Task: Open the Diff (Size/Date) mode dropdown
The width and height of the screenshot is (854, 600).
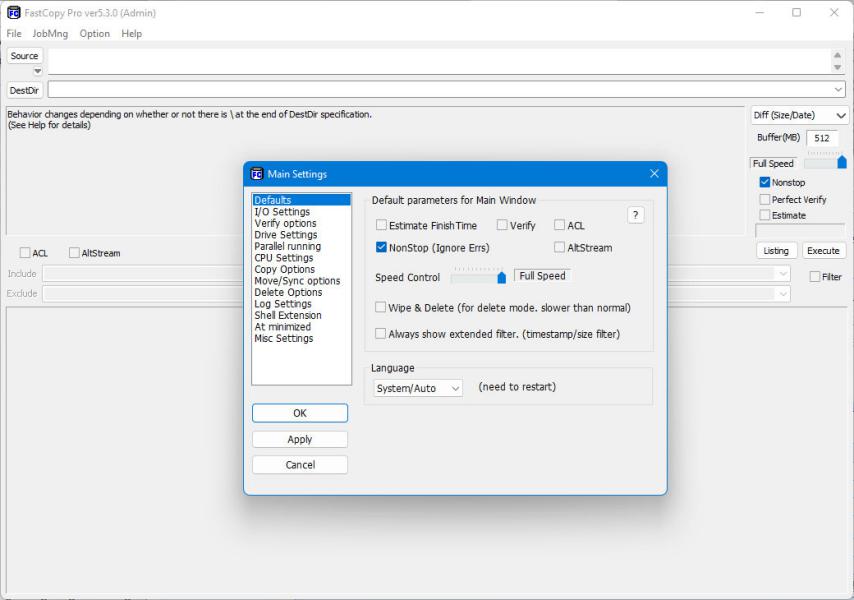Action: pyautogui.click(x=800, y=115)
